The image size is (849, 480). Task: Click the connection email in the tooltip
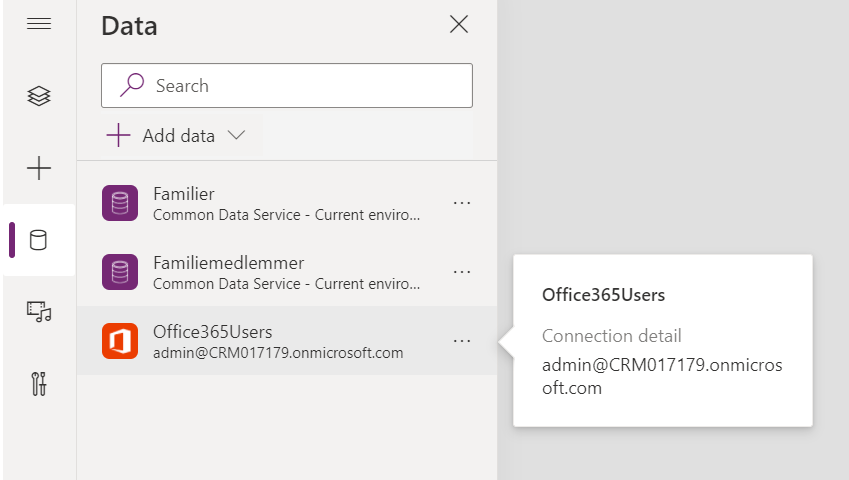pyautogui.click(x=662, y=376)
